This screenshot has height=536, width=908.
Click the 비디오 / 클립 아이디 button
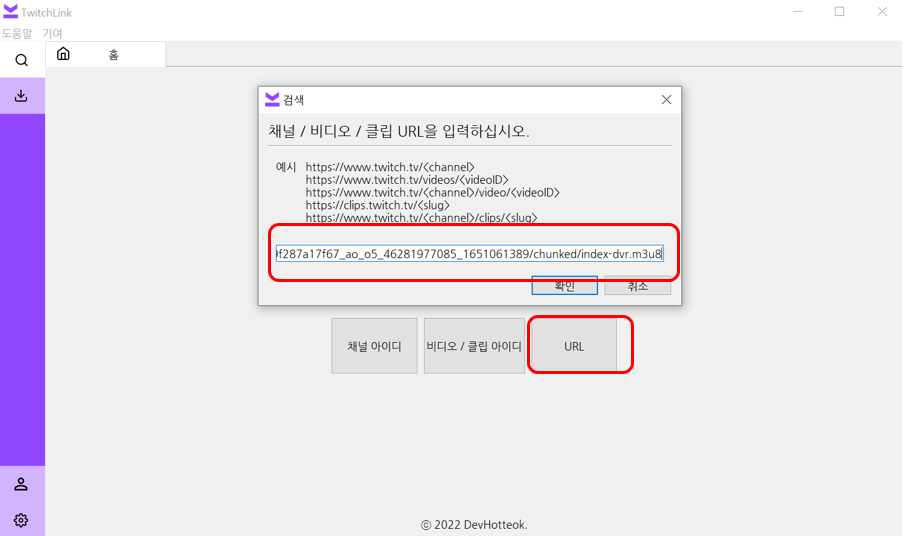pos(474,346)
